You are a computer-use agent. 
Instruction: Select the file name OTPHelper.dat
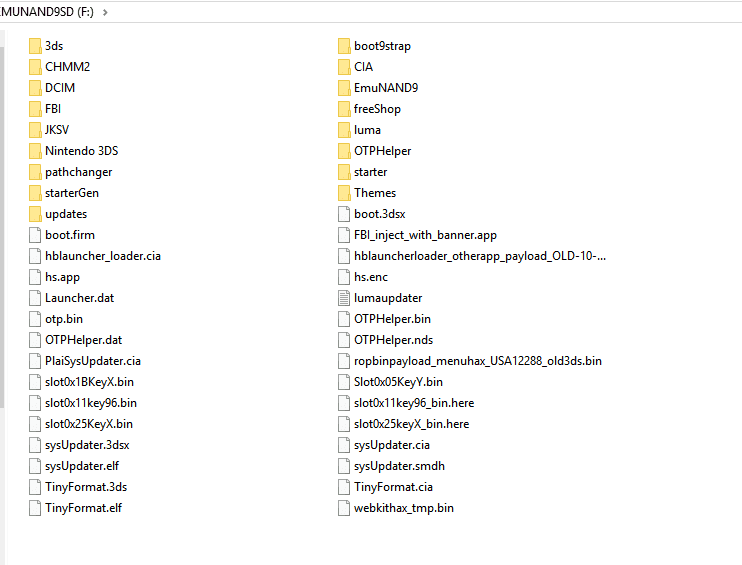pos(83,340)
